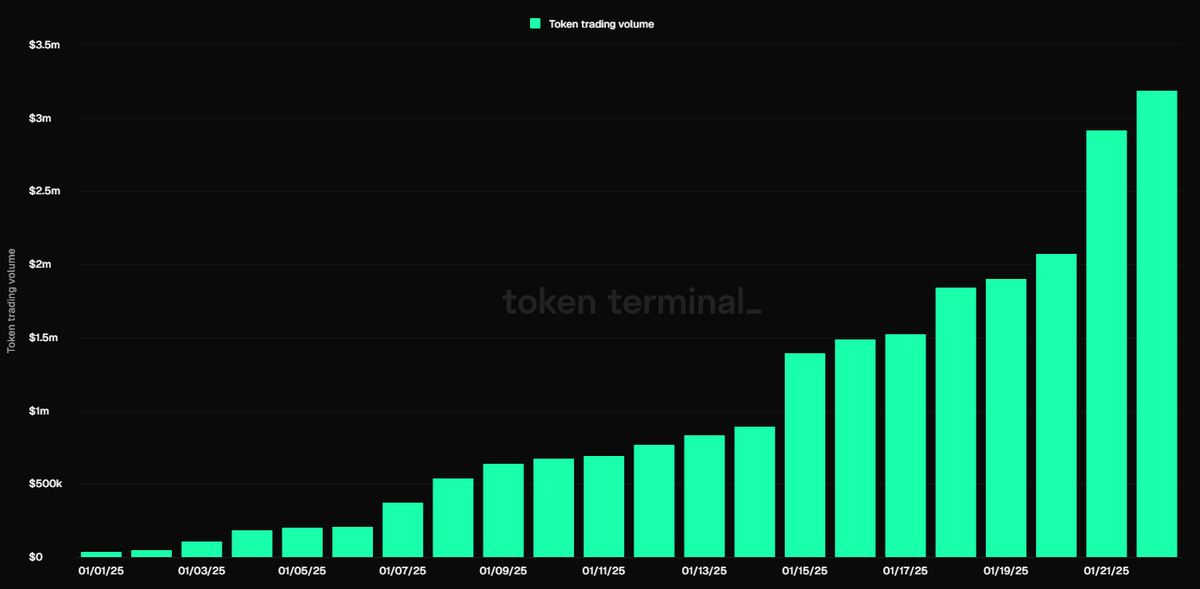Click the $0 y-axis label
Viewport: 1200px width, 589px height.
tap(35, 557)
